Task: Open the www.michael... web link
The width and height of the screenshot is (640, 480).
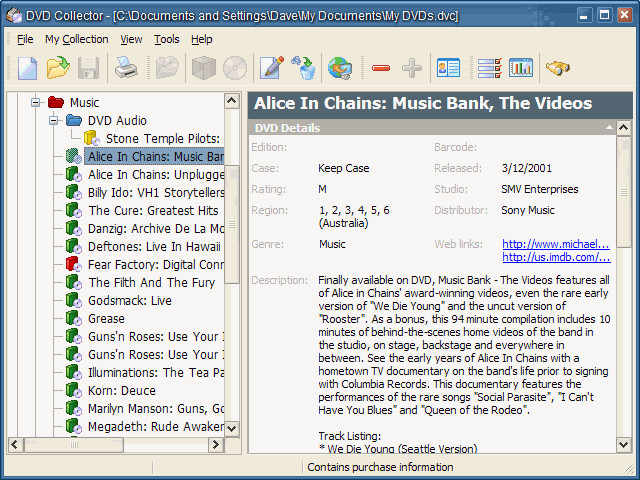Action: click(x=556, y=244)
